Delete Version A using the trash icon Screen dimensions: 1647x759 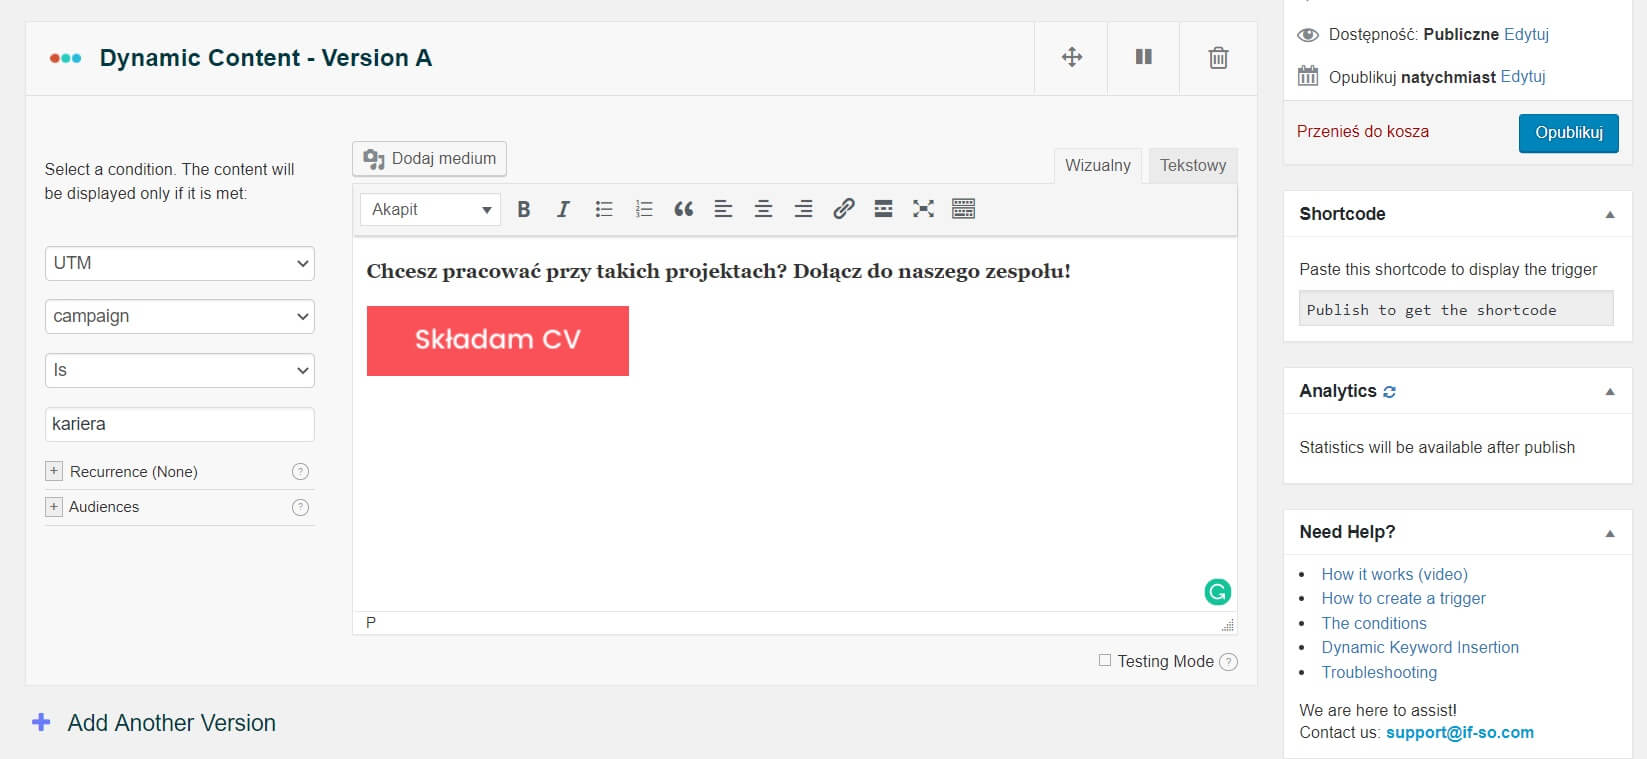pos(1218,57)
